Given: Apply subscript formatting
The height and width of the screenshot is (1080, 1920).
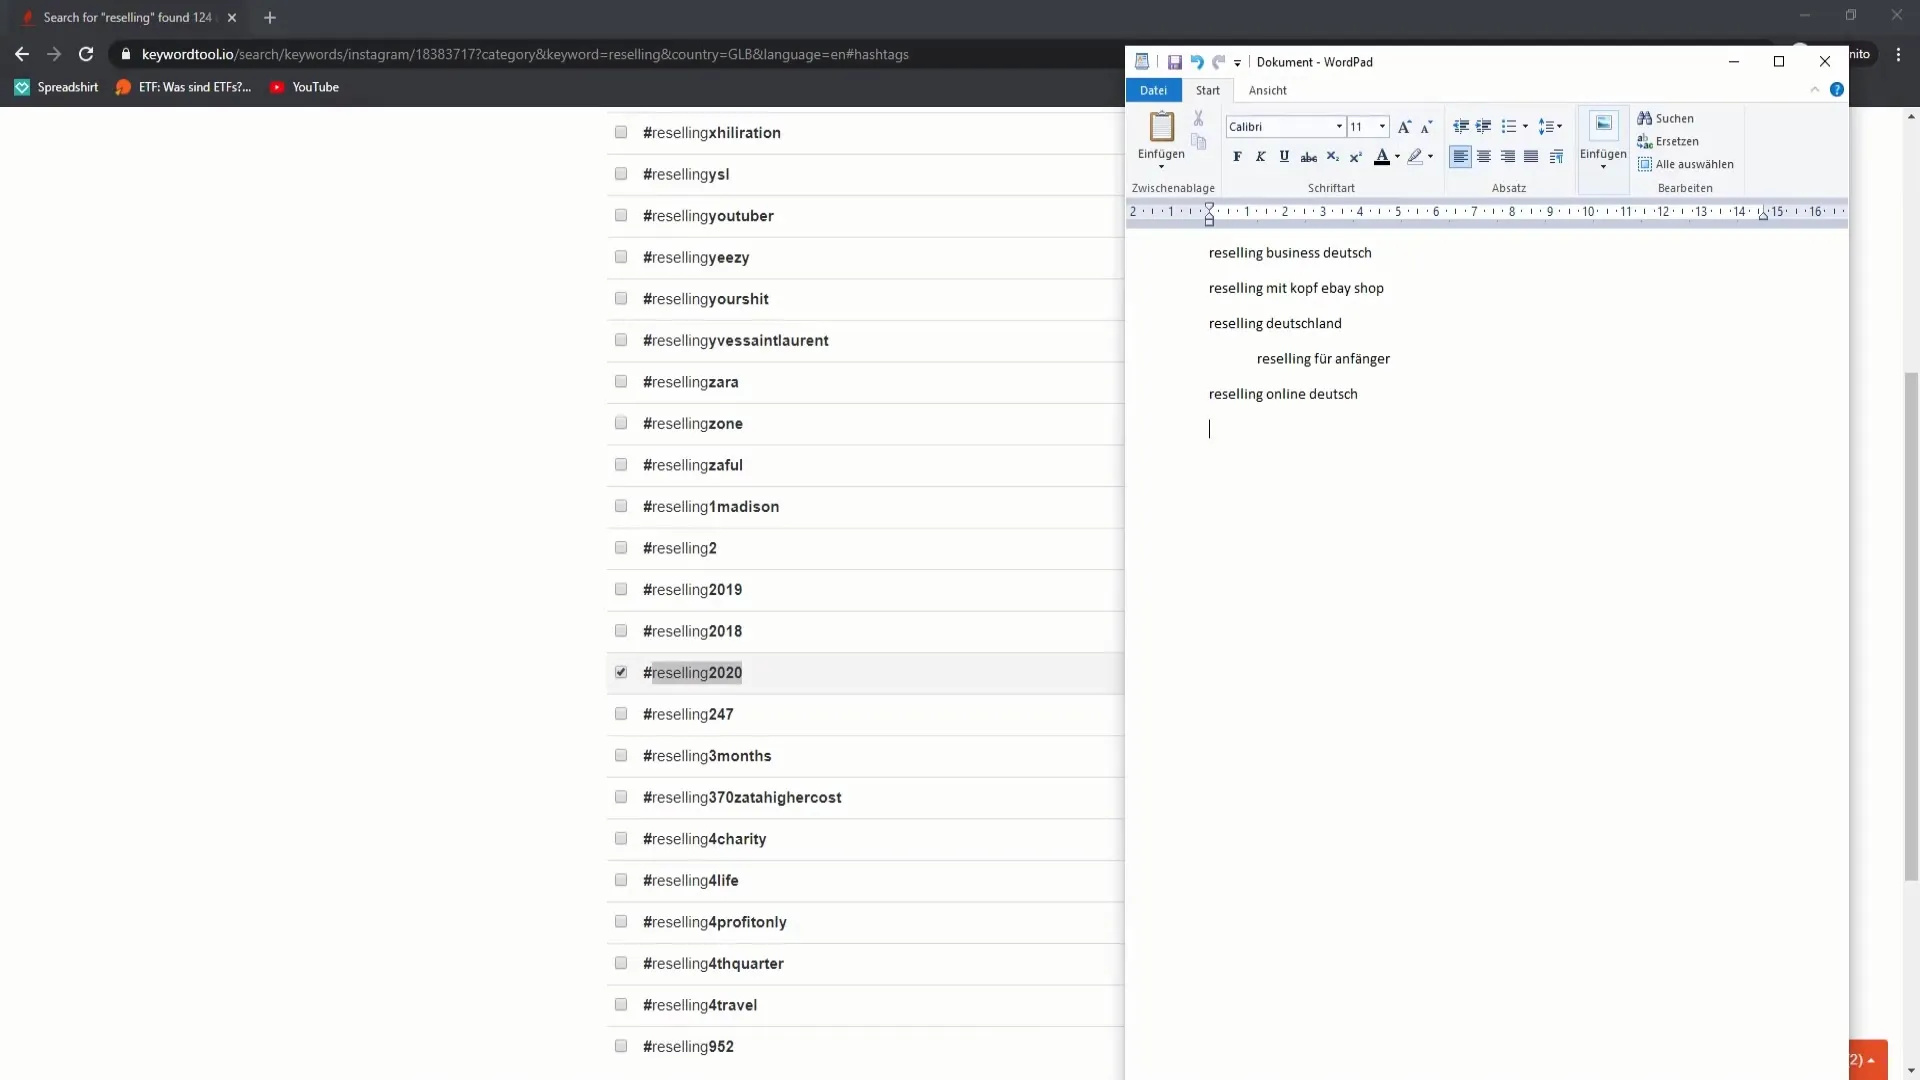Looking at the screenshot, I should pyautogui.click(x=1332, y=156).
